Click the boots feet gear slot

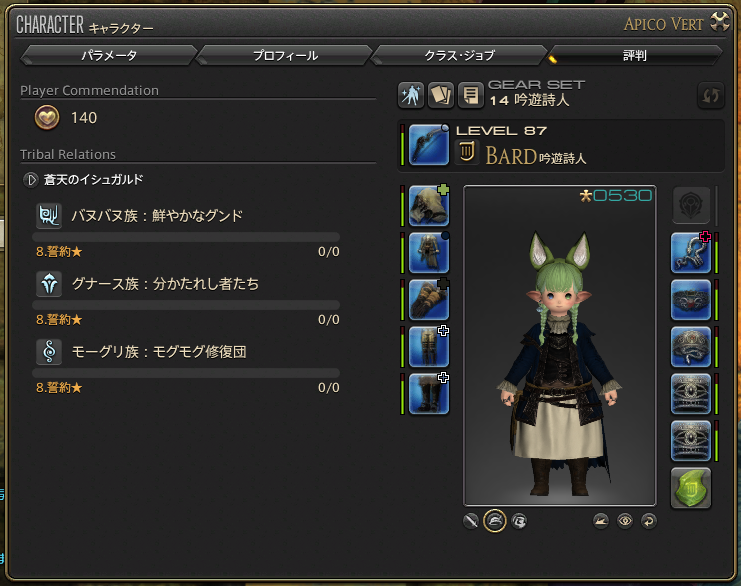[429, 394]
